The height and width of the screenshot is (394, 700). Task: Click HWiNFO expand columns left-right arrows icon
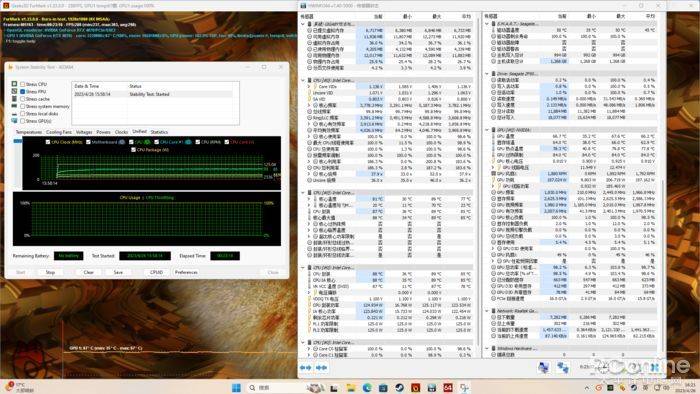click(x=306, y=368)
